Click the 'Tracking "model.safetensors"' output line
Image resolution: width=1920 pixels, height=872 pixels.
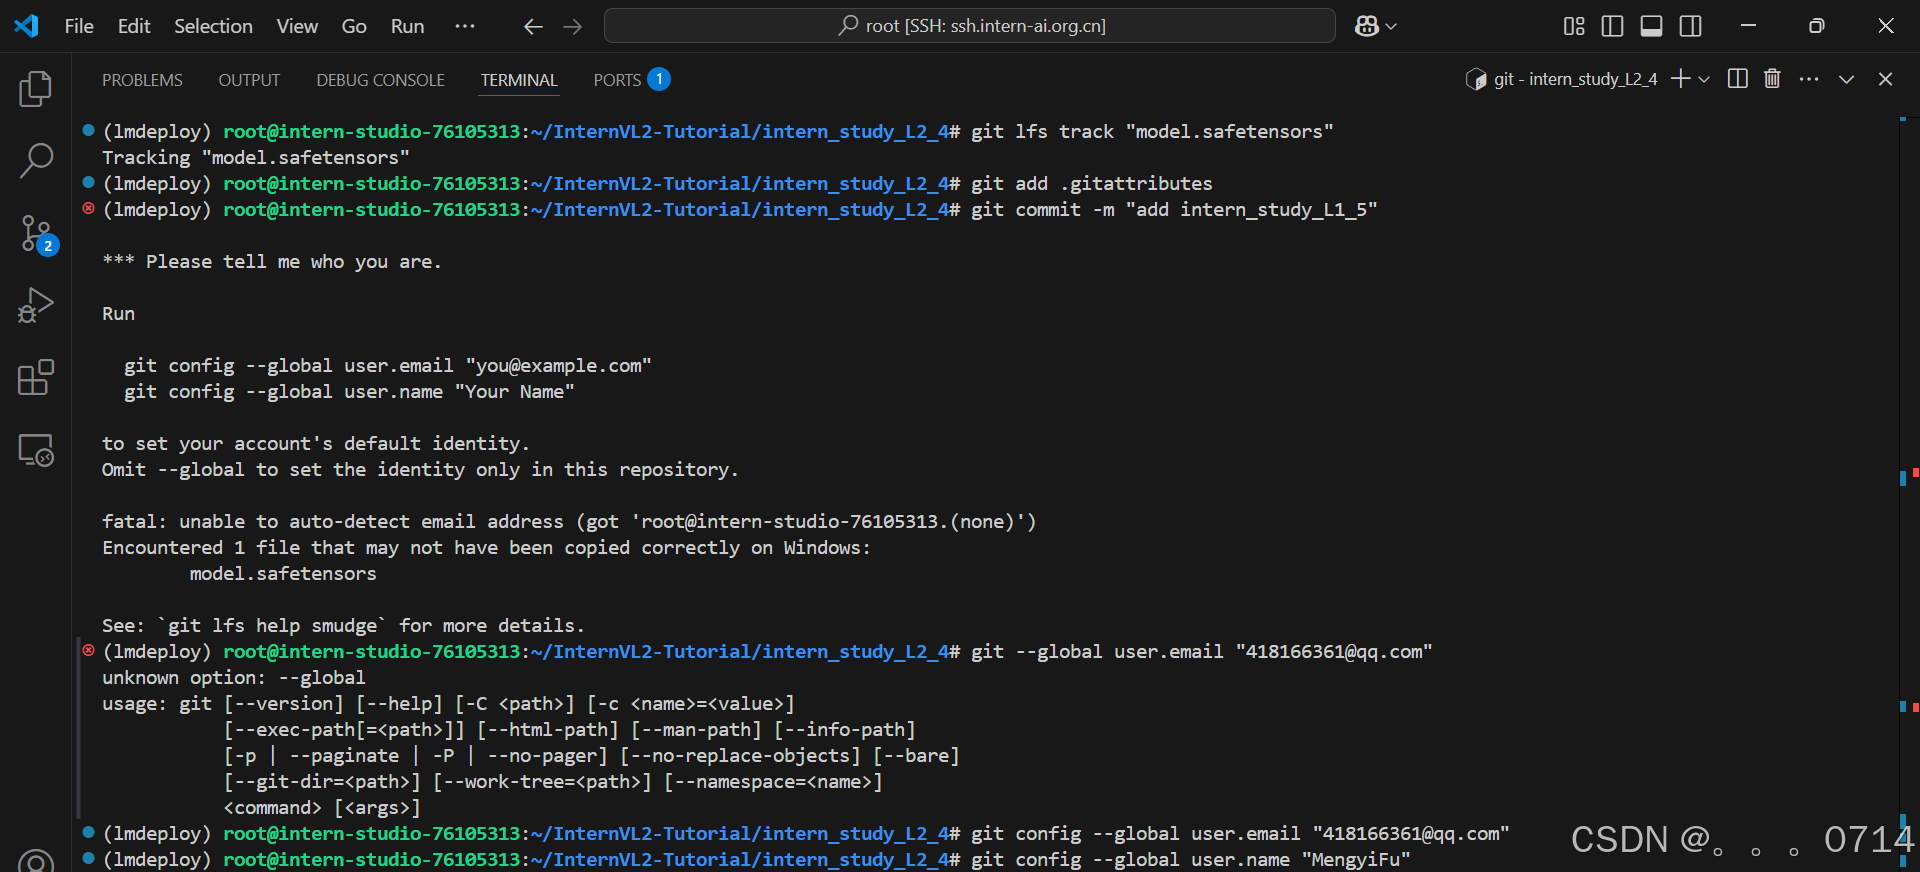click(x=256, y=158)
